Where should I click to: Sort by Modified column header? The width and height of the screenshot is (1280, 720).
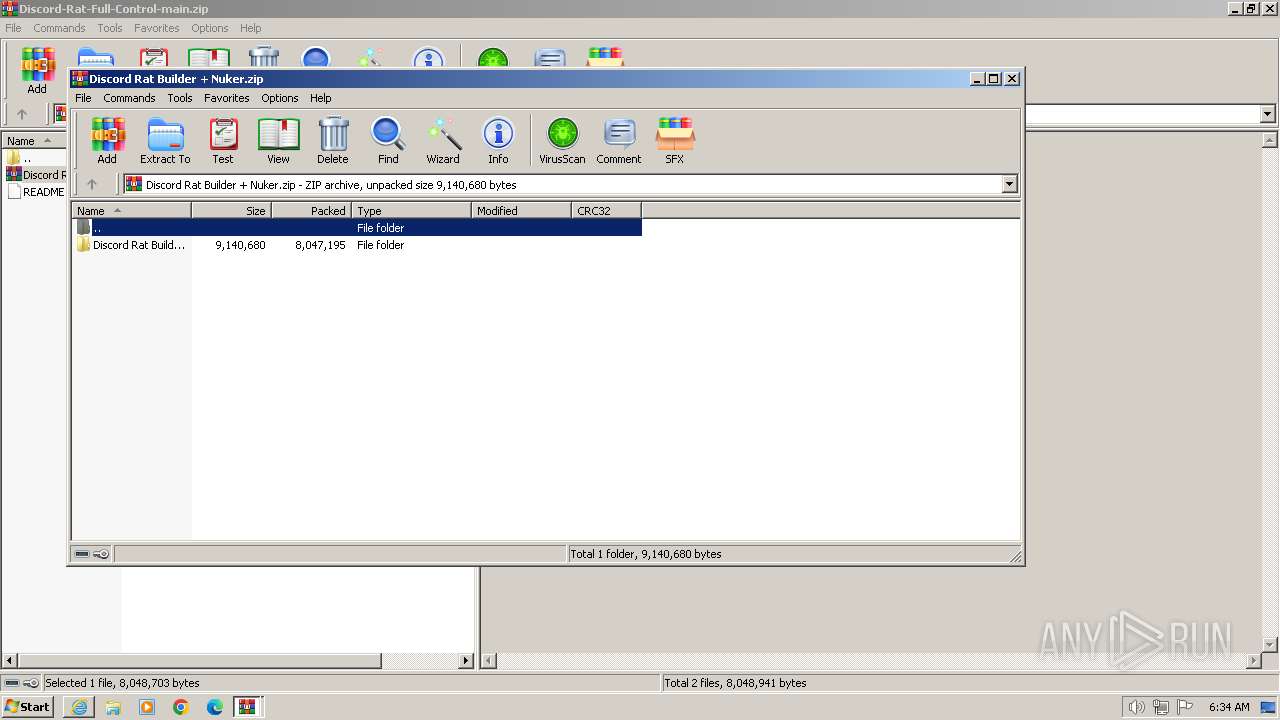[521, 211]
